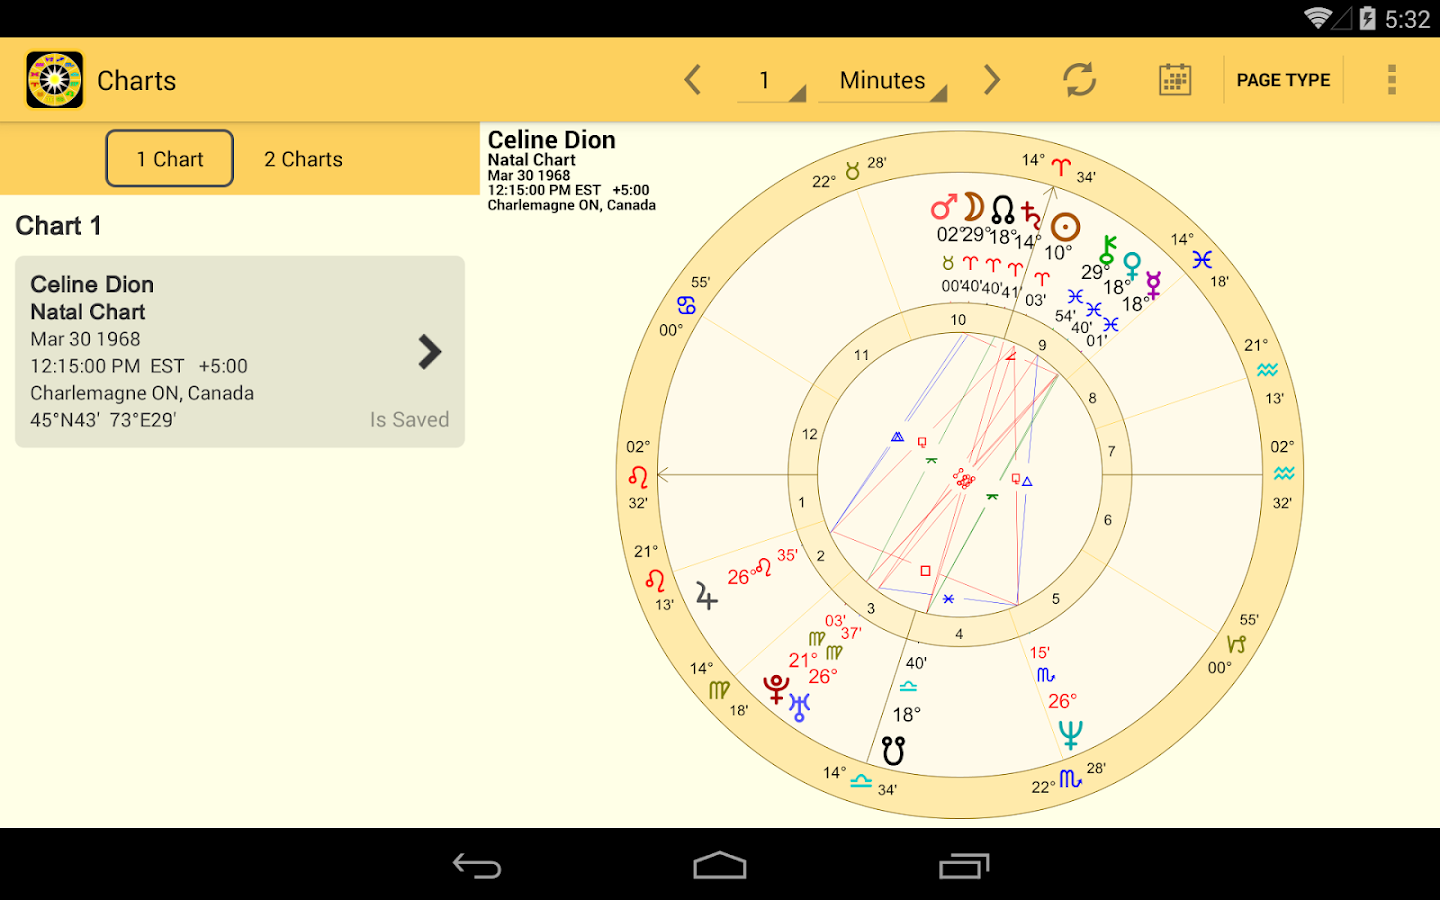Tap the Cancer sign on outer ring
1440x900 pixels.
[686, 305]
